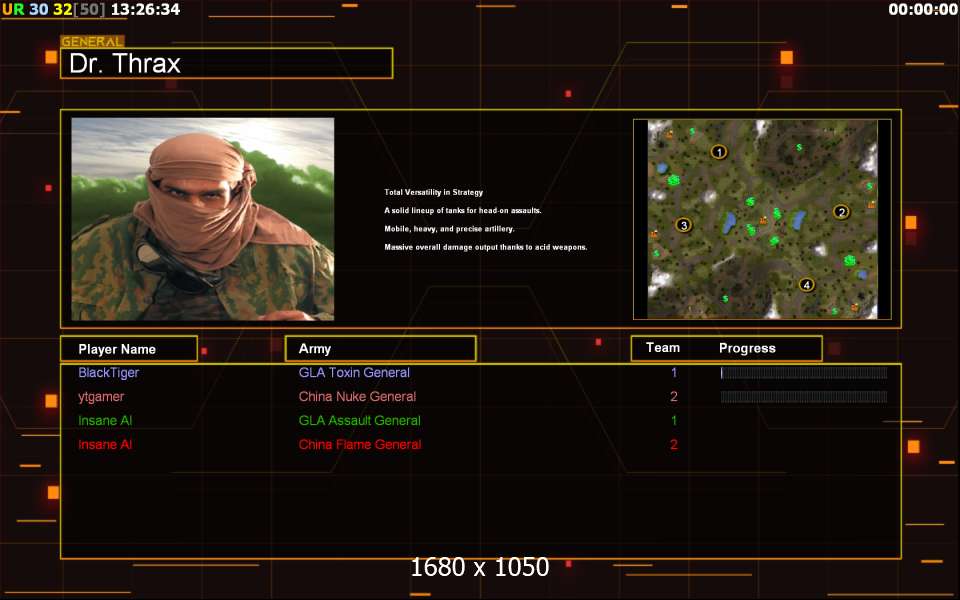Click the gray [50] overlay value
Viewport: 960px width, 600px height.
[x=89, y=10]
